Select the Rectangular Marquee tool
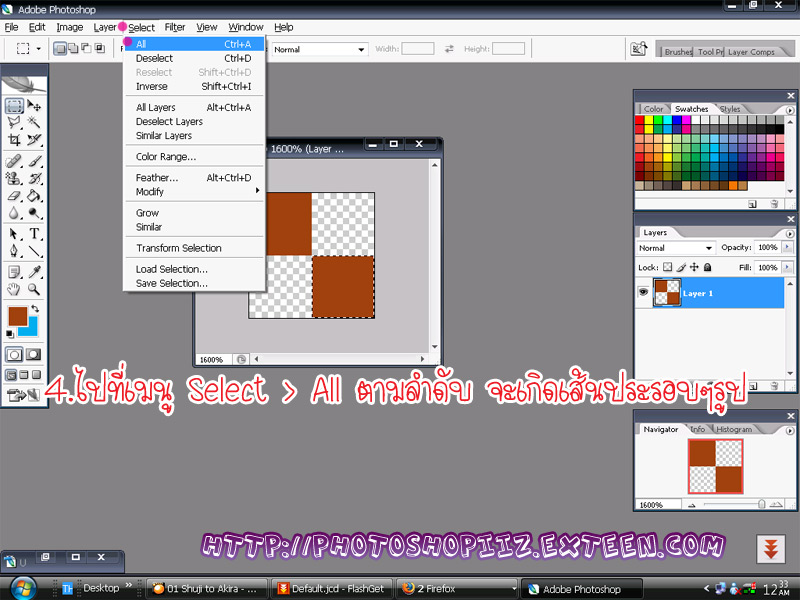 coord(14,106)
